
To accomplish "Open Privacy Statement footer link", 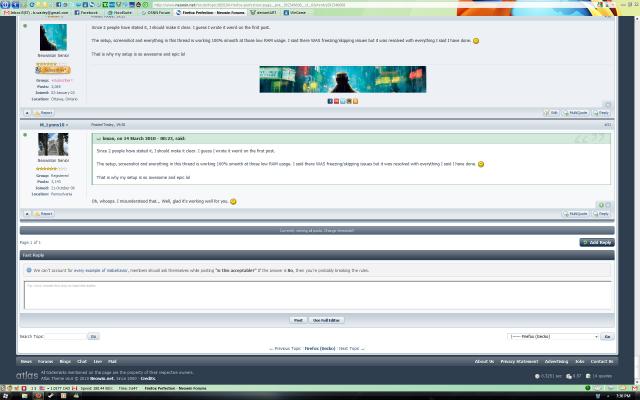I will coord(519,362).
